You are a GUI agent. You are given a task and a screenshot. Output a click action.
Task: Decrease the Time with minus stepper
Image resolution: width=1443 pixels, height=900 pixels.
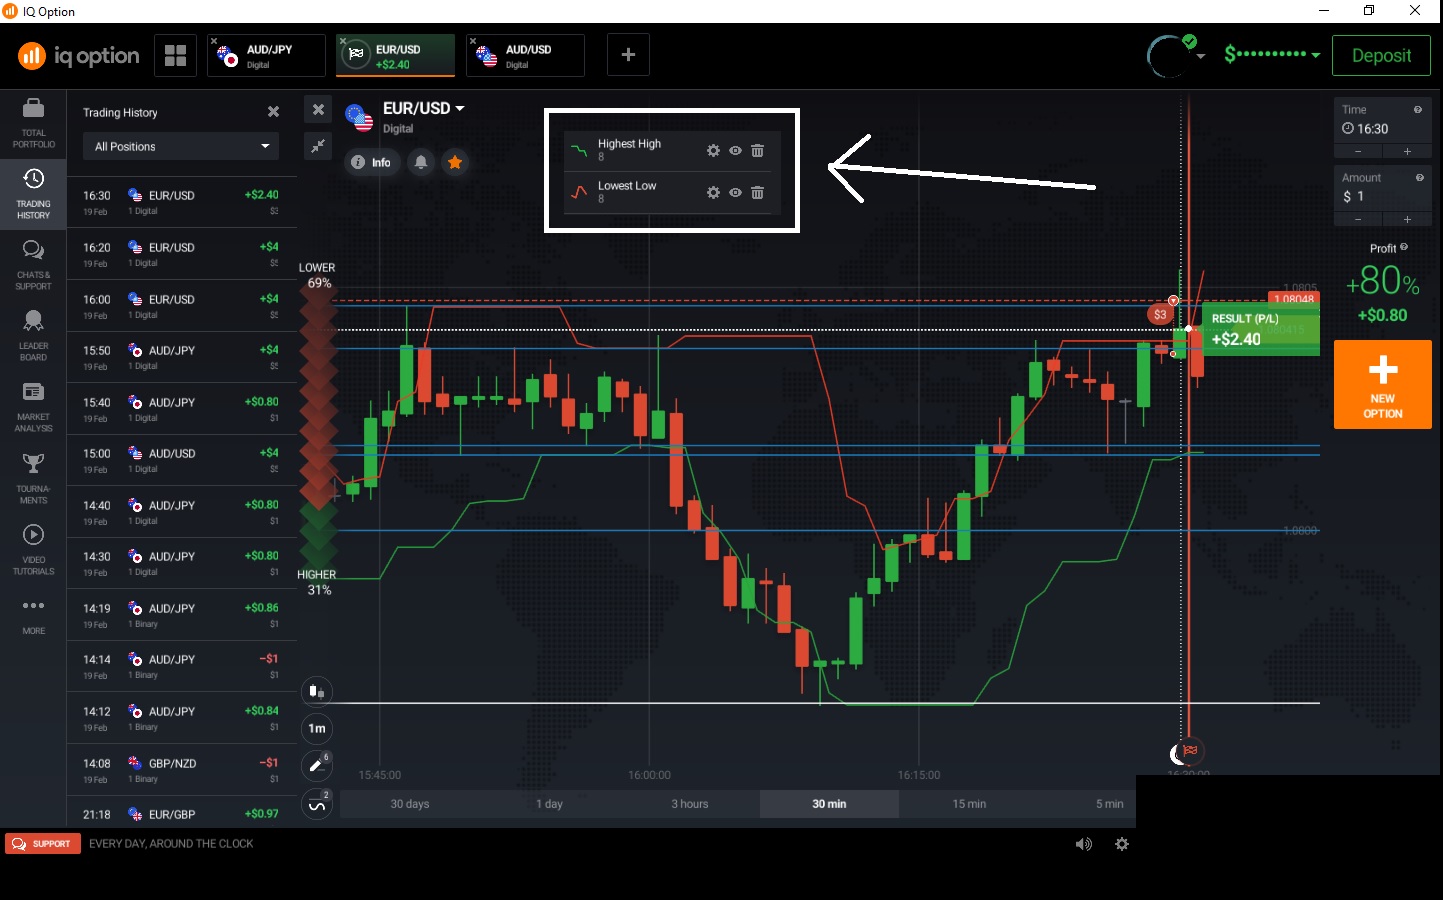click(1358, 151)
